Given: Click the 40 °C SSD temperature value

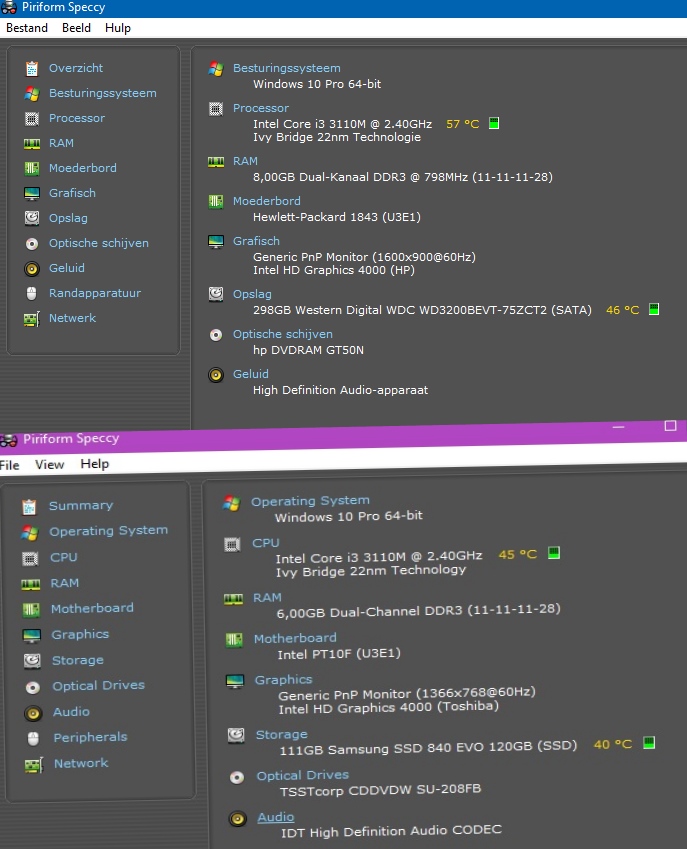Looking at the screenshot, I should (613, 744).
